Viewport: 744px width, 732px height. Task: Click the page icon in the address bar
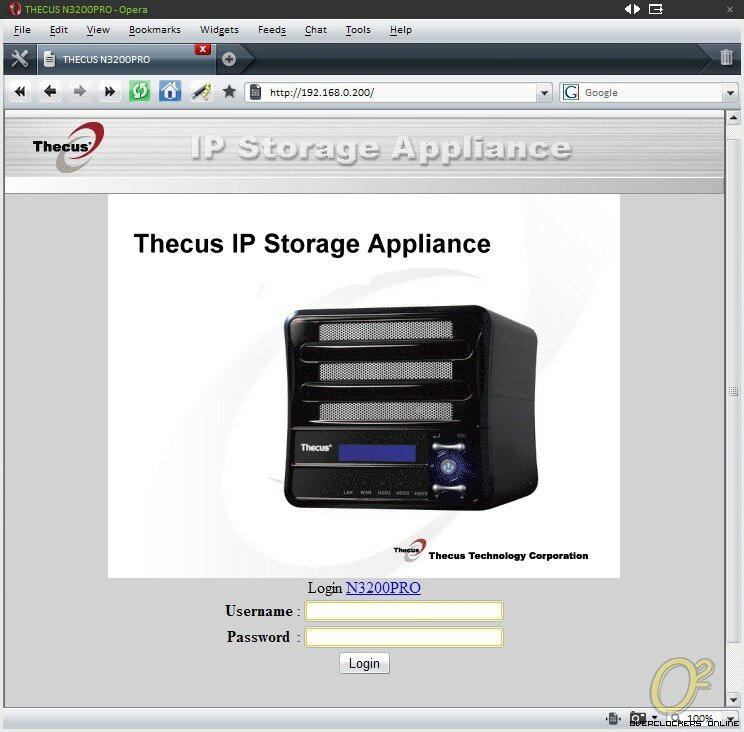pos(255,92)
